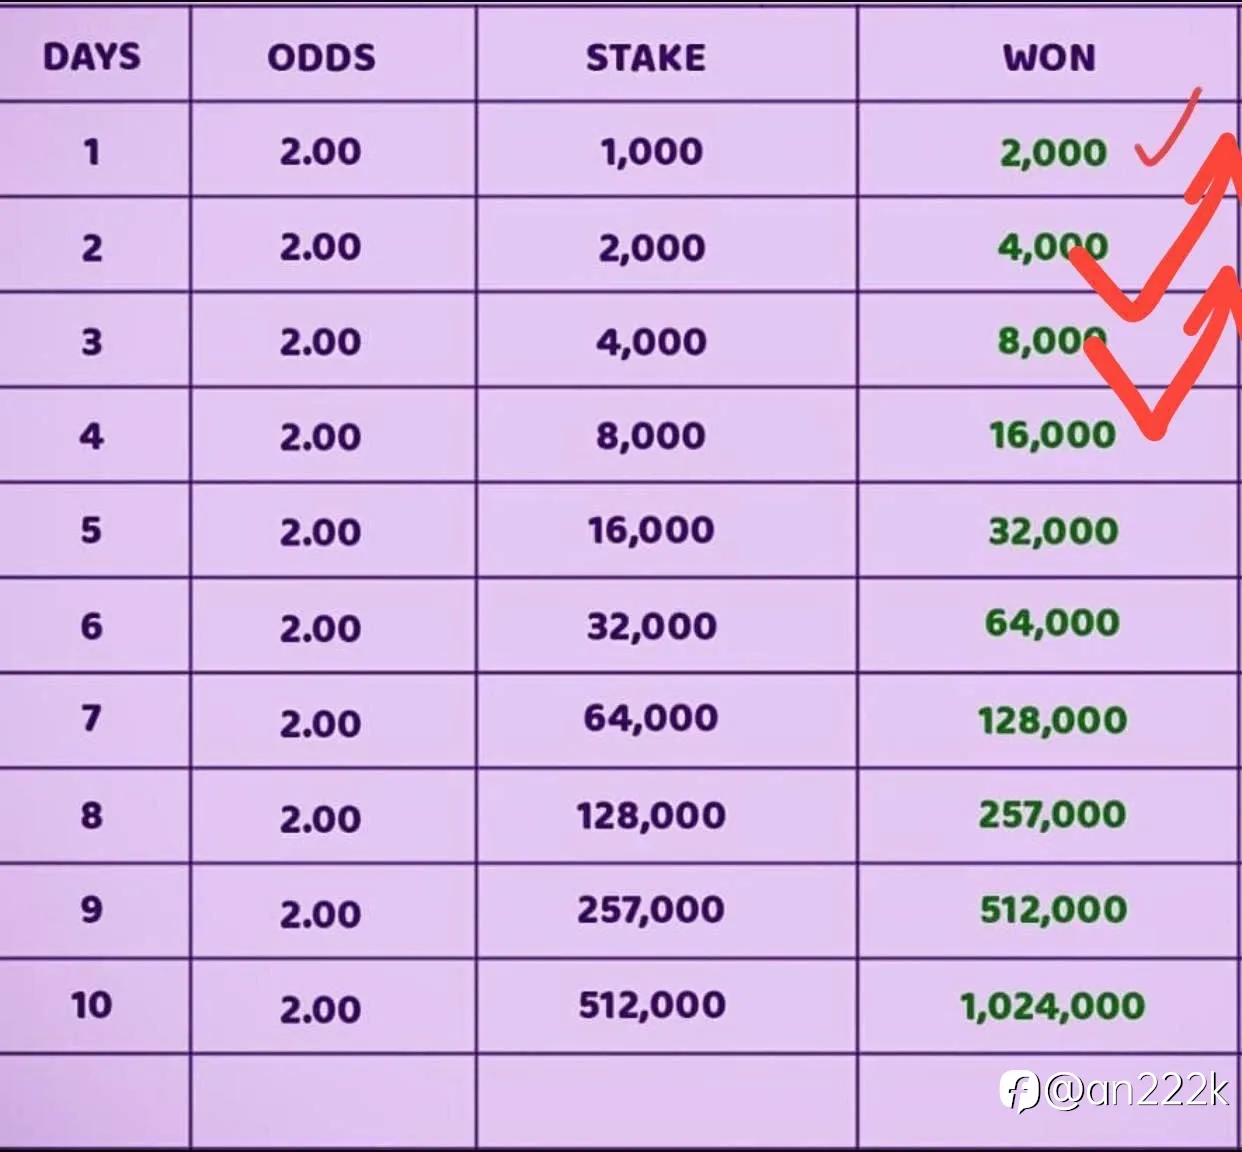Click the 128,000 won amount
Image resolution: width=1242 pixels, height=1152 pixels.
(1052, 720)
